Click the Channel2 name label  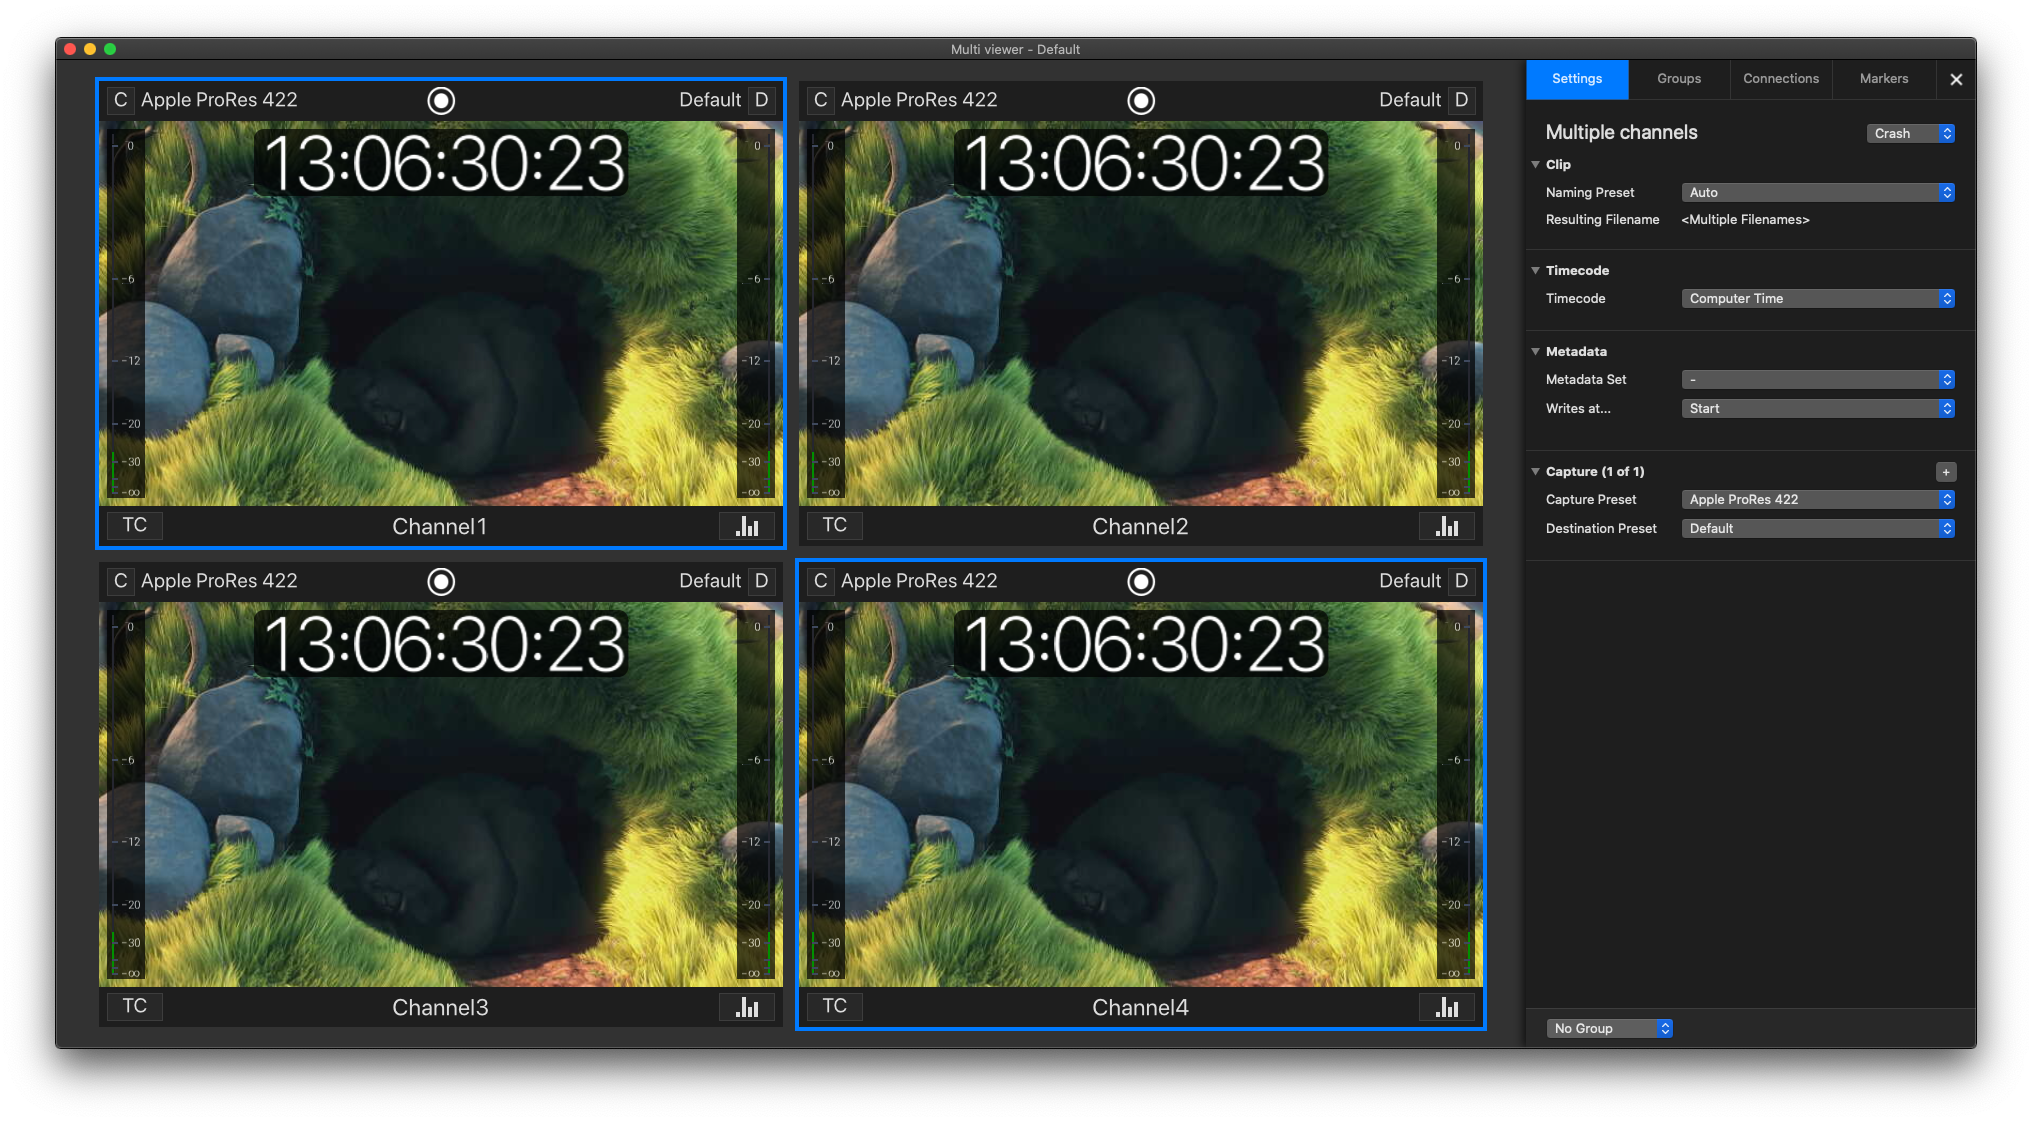point(1140,527)
